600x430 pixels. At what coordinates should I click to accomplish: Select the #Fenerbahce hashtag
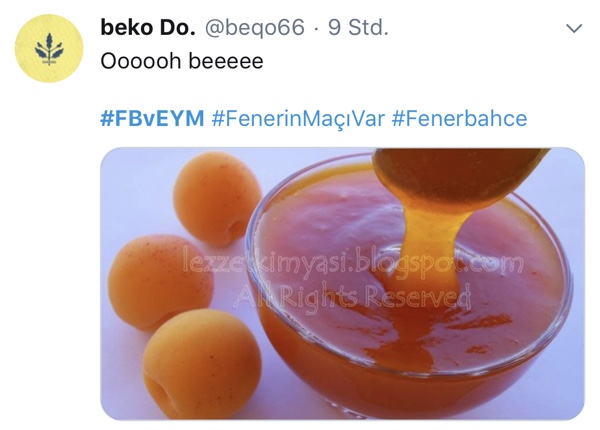click(460, 118)
